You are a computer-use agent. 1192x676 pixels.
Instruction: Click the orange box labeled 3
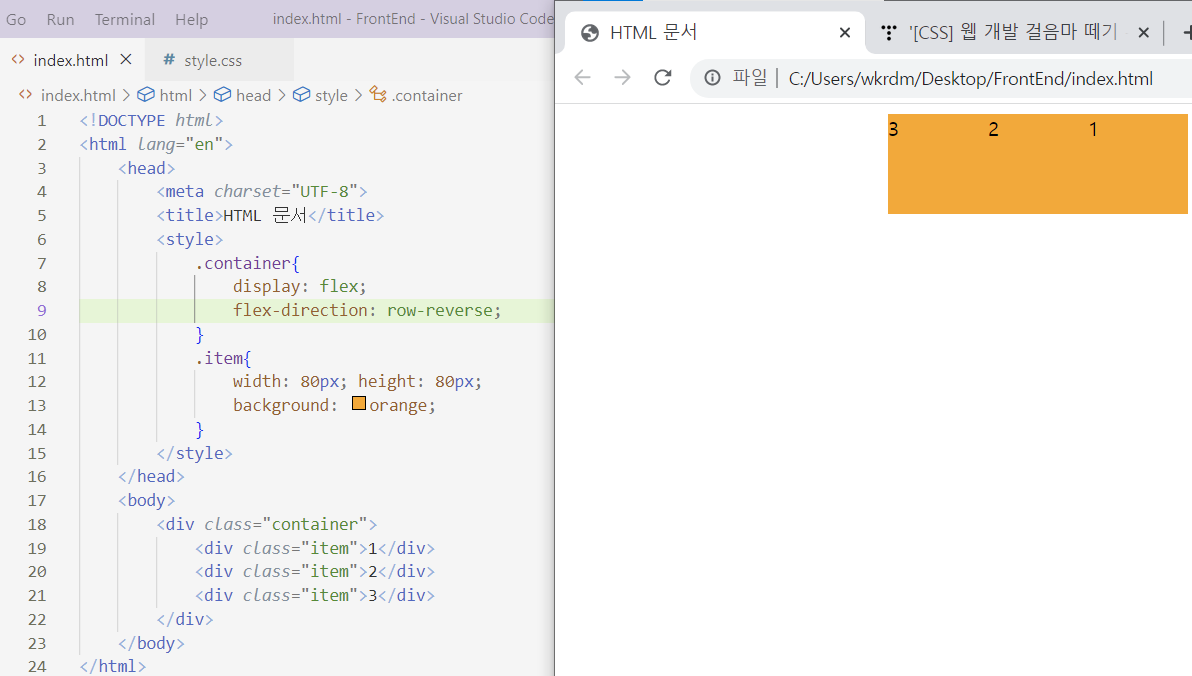click(937, 163)
